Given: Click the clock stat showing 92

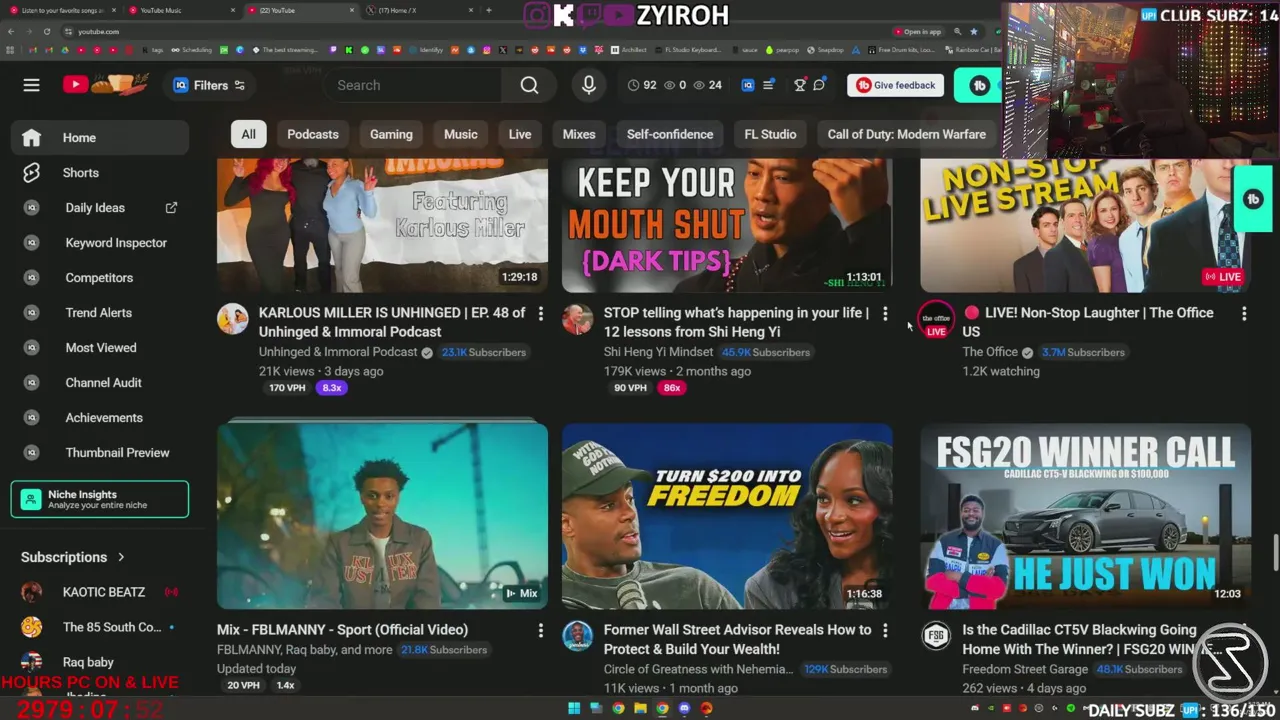Looking at the screenshot, I should pyautogui.click(x=642, y=85).
